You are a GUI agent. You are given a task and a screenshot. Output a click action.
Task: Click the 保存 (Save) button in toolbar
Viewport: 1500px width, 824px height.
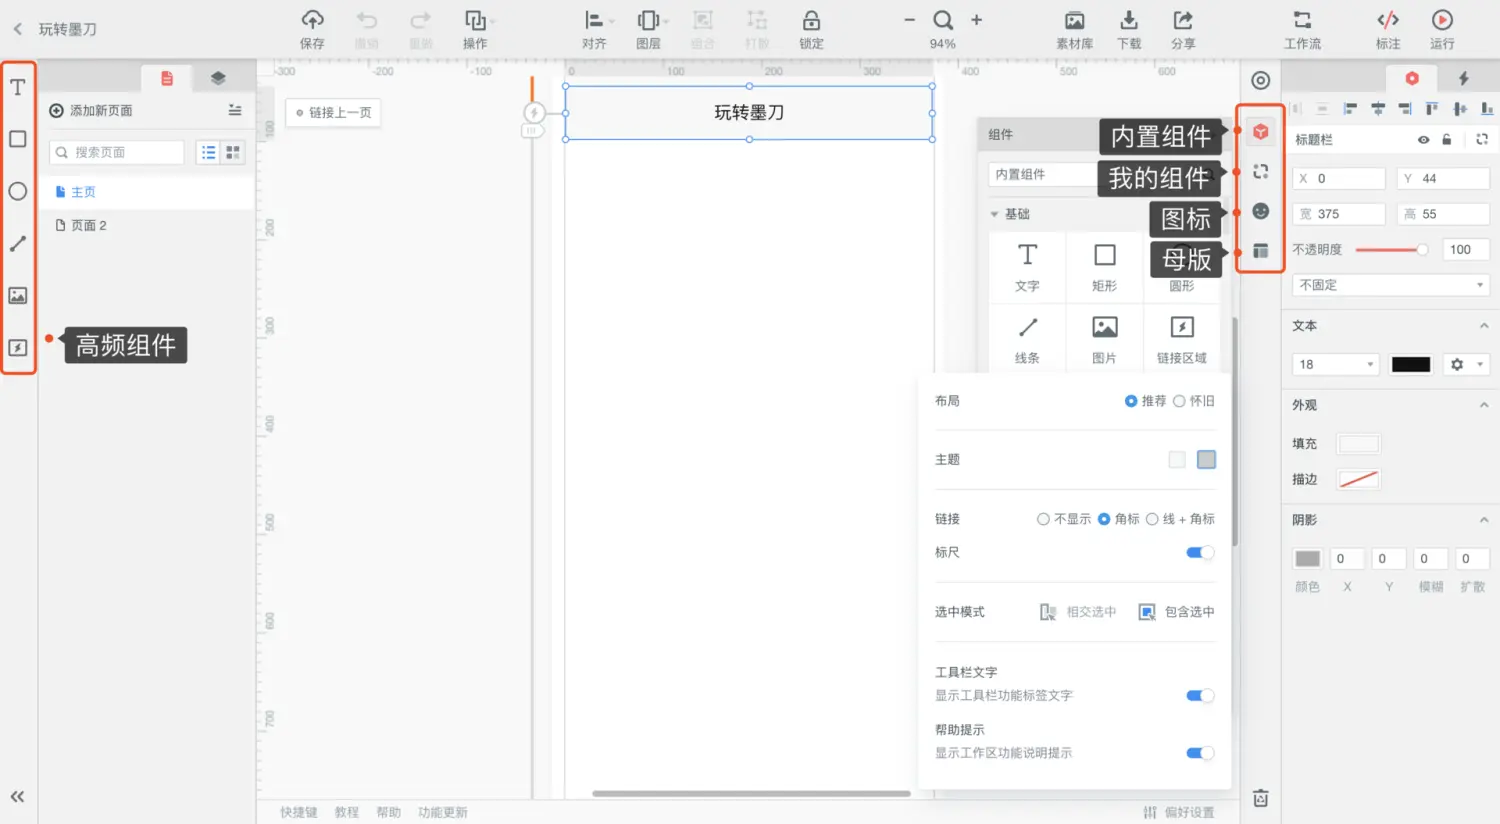coord(311,29)
